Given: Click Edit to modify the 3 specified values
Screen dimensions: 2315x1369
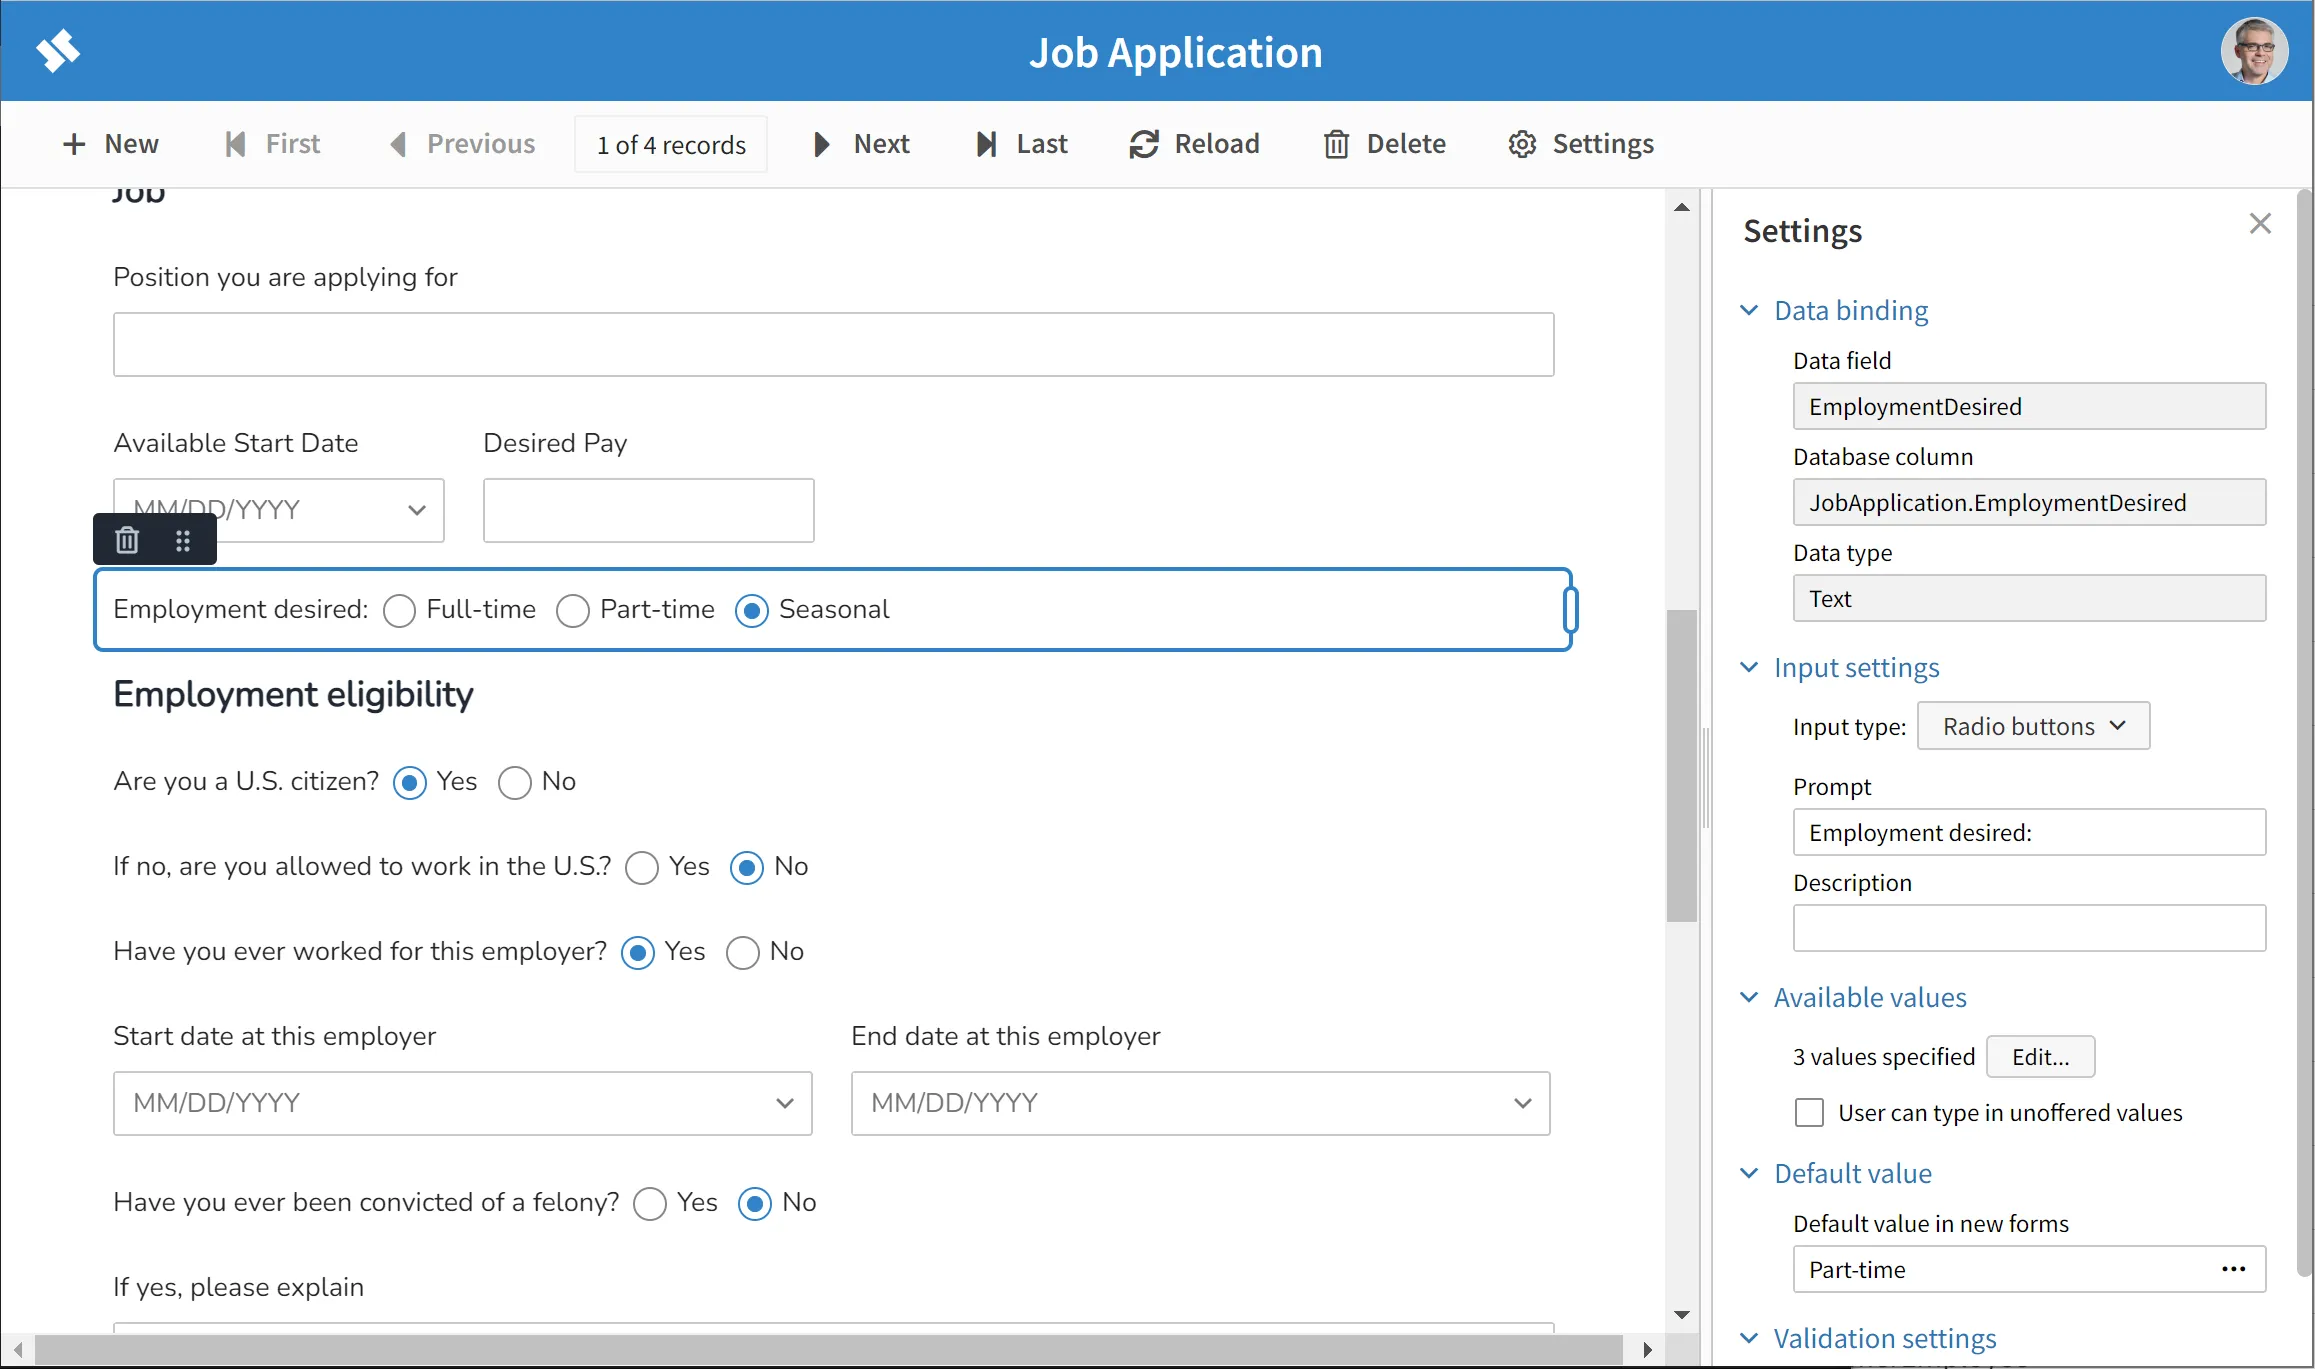Looking at the screenshot, I should coord(2040,1056).
